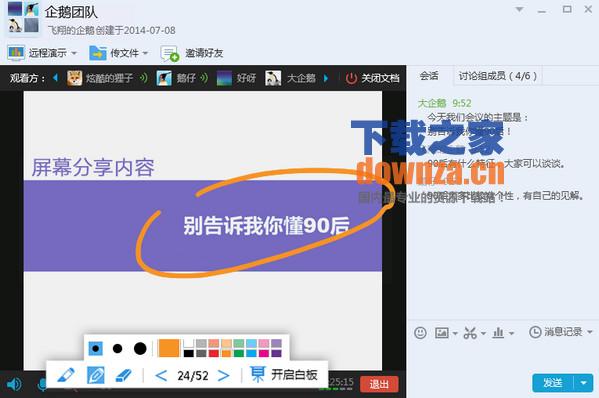Click 开启白板 to open whiteboard
This screenshot has width=599, height=398.
(294, 375)
